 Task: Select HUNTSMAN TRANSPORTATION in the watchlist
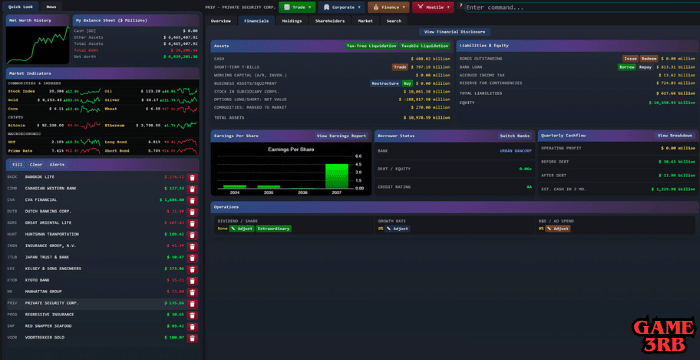pos(52,234)
